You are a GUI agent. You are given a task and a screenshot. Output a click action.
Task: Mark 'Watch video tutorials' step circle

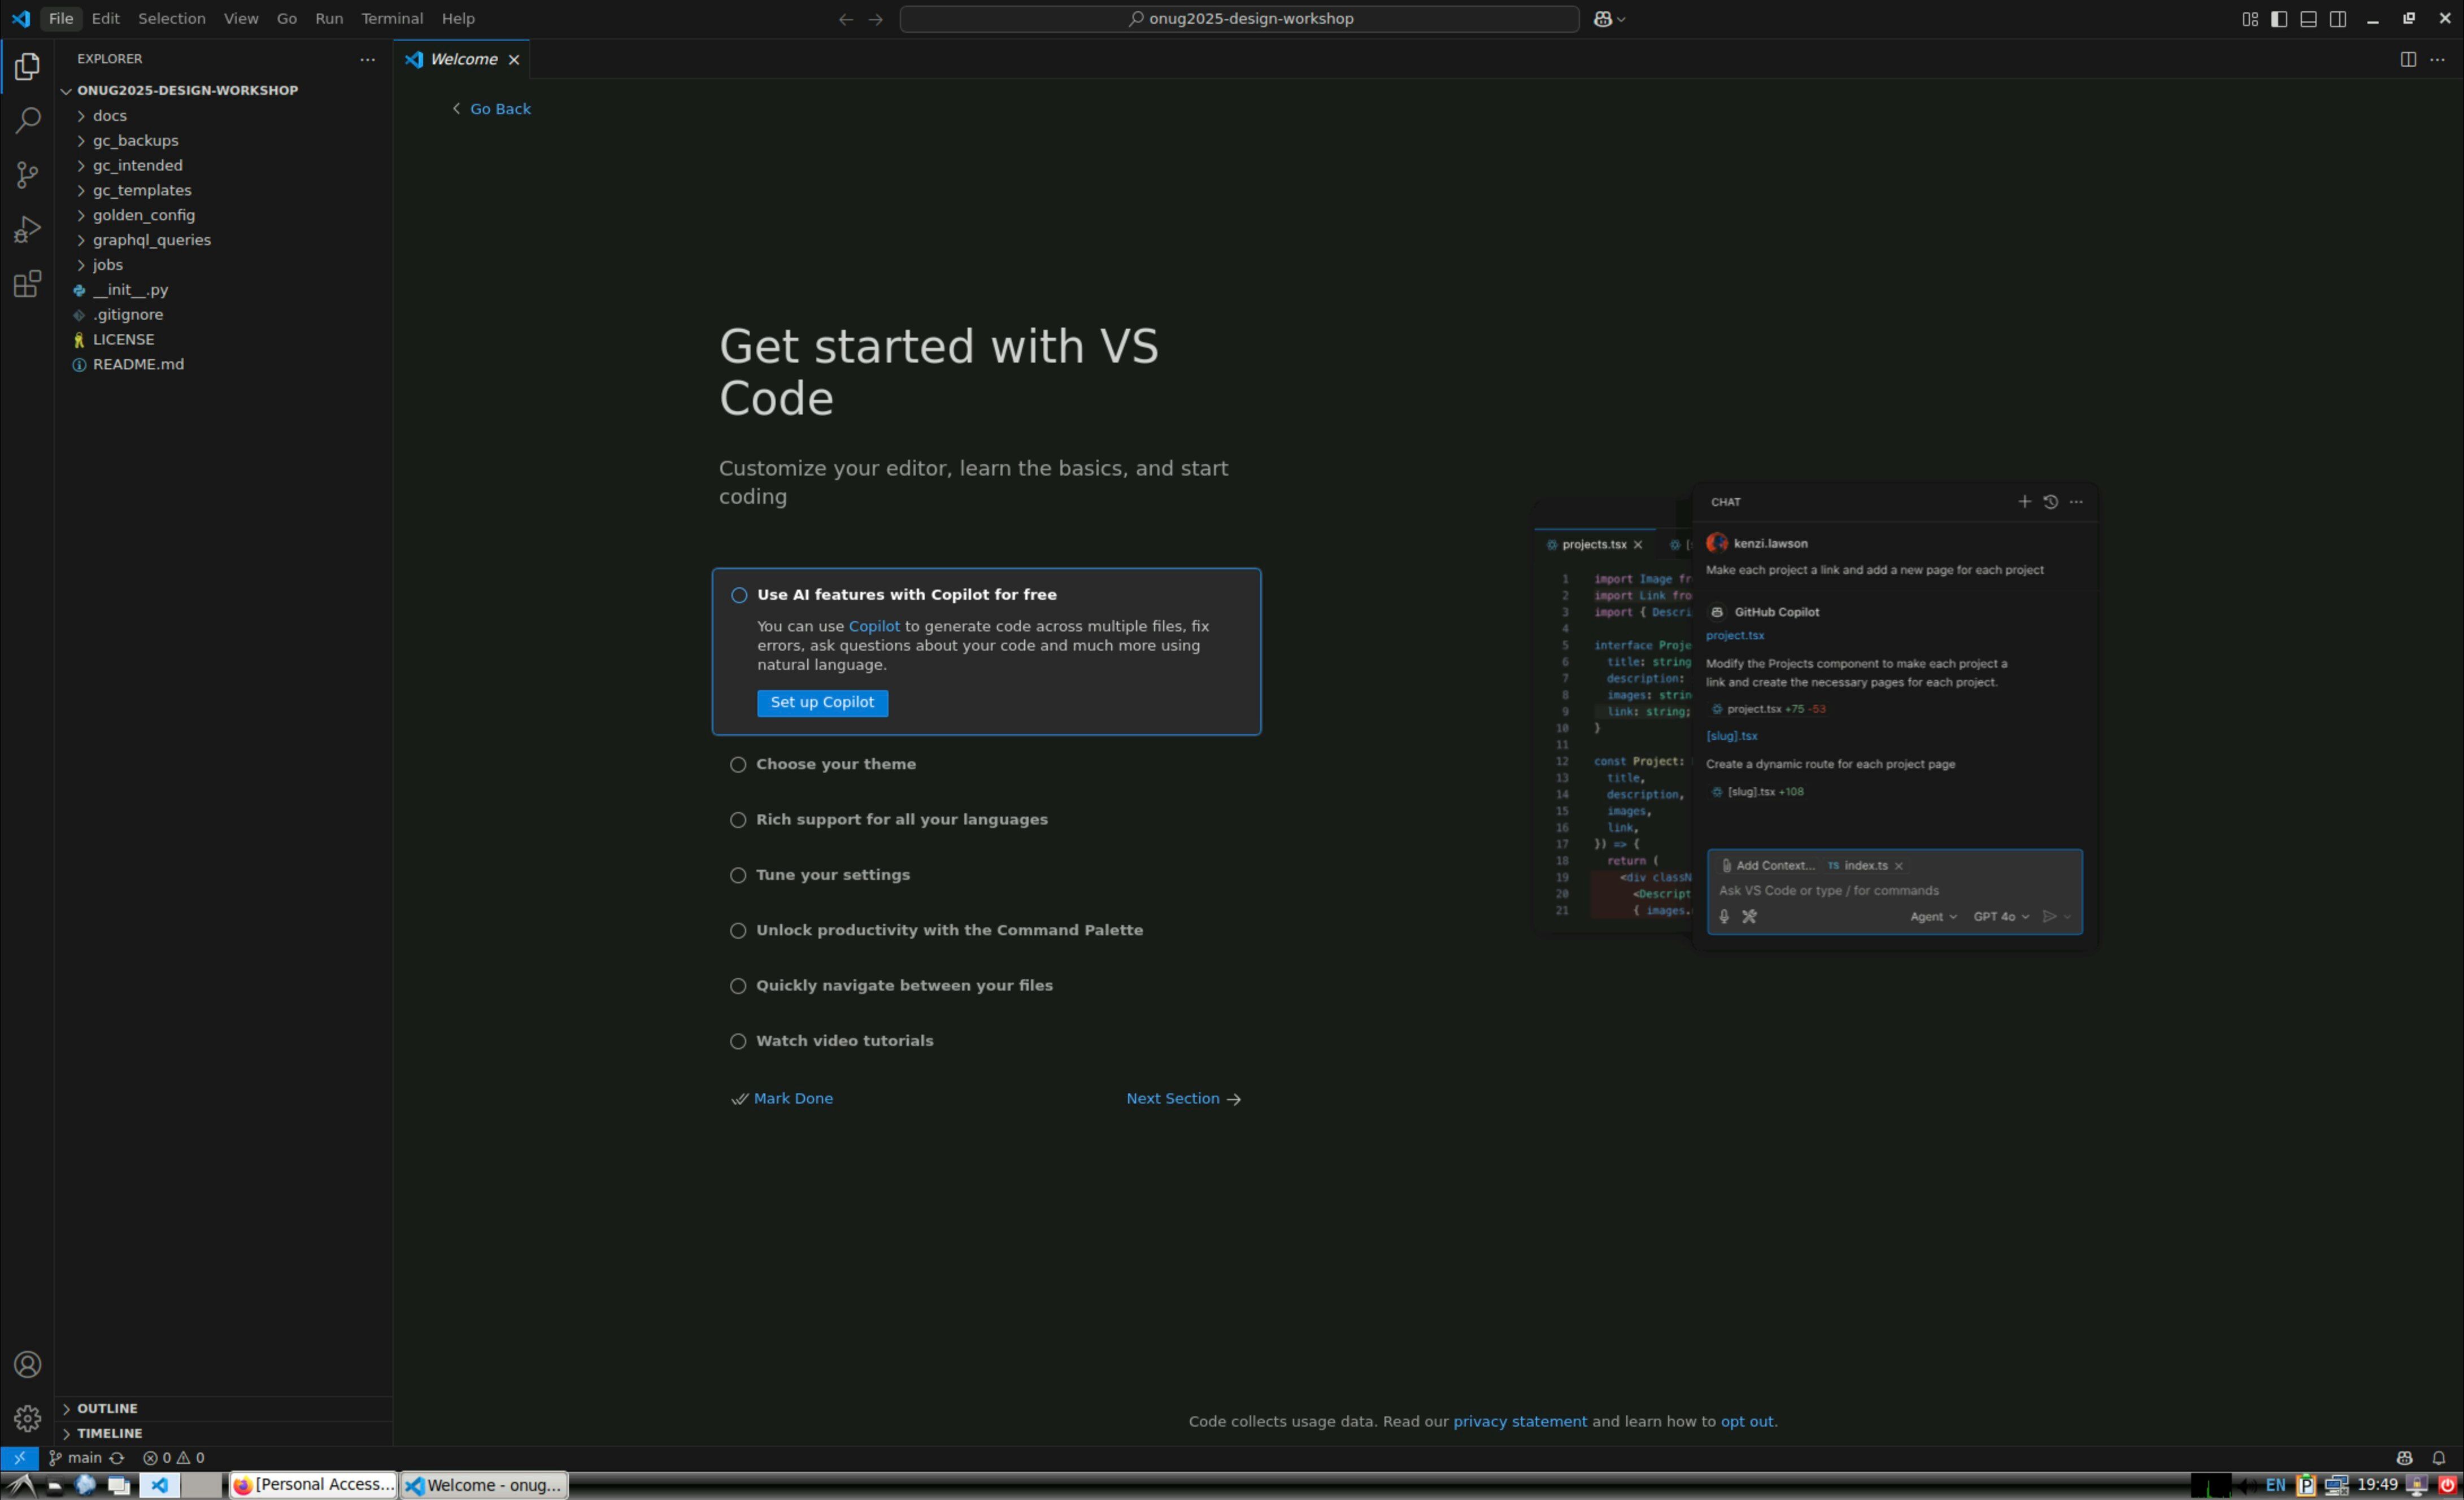738,1041
